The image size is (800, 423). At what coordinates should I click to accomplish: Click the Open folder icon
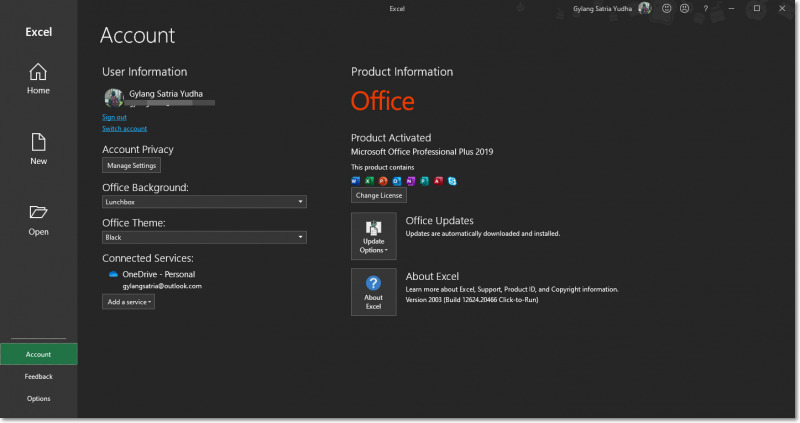pos(38,212)
